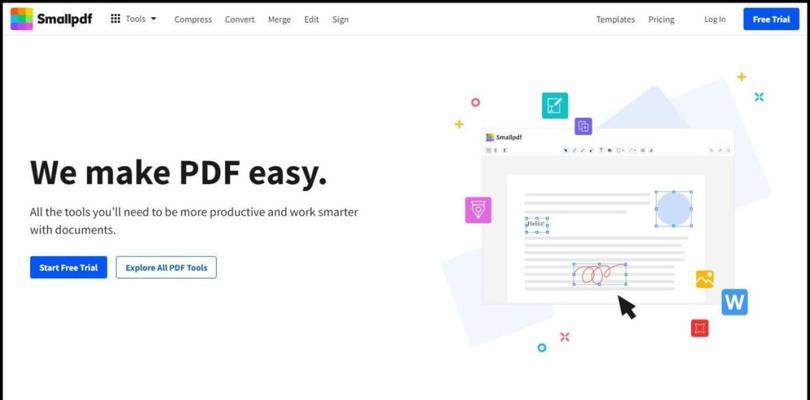Click the Log In link
The image size is (810, 400).
[714, 19]
